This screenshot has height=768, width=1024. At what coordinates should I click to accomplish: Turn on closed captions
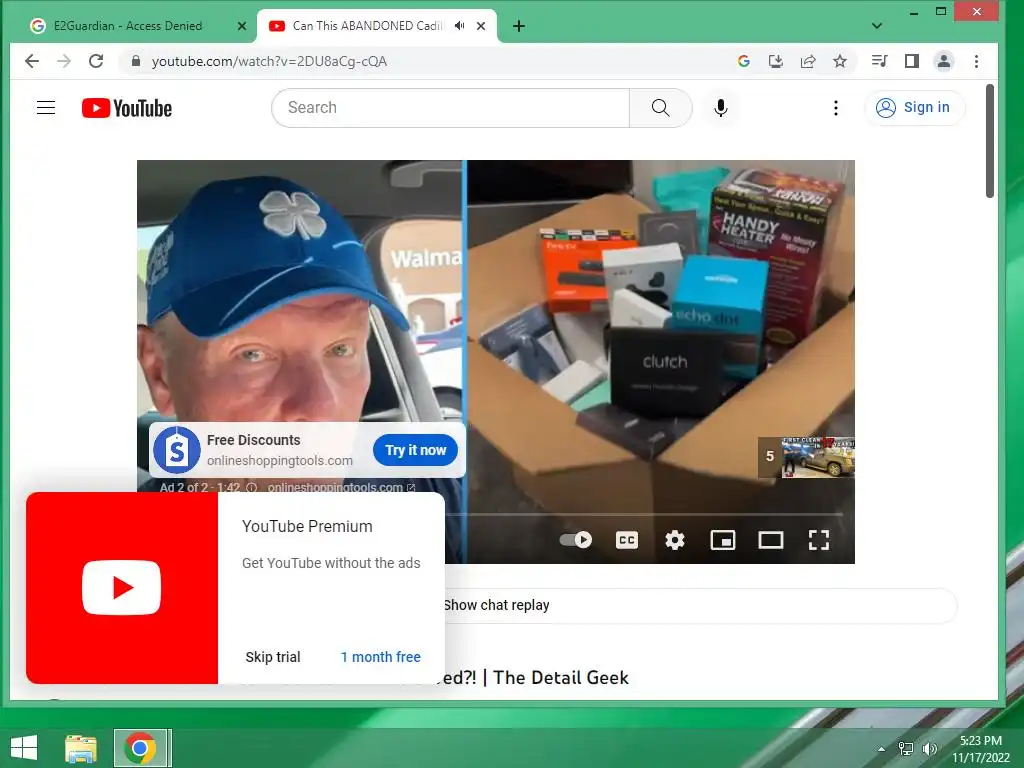tap(627, 540)
